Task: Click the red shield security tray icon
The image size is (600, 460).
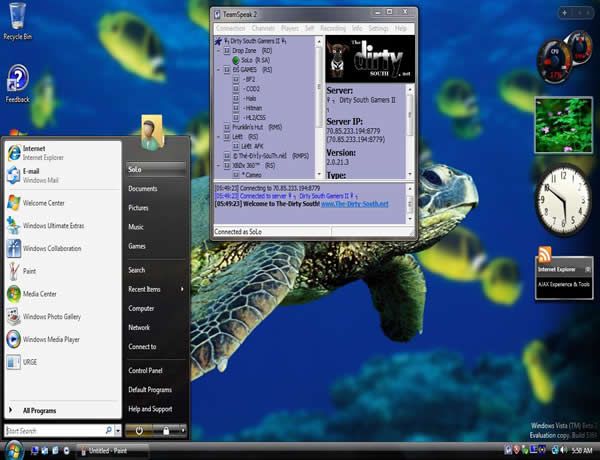Action: coord(517,451)
